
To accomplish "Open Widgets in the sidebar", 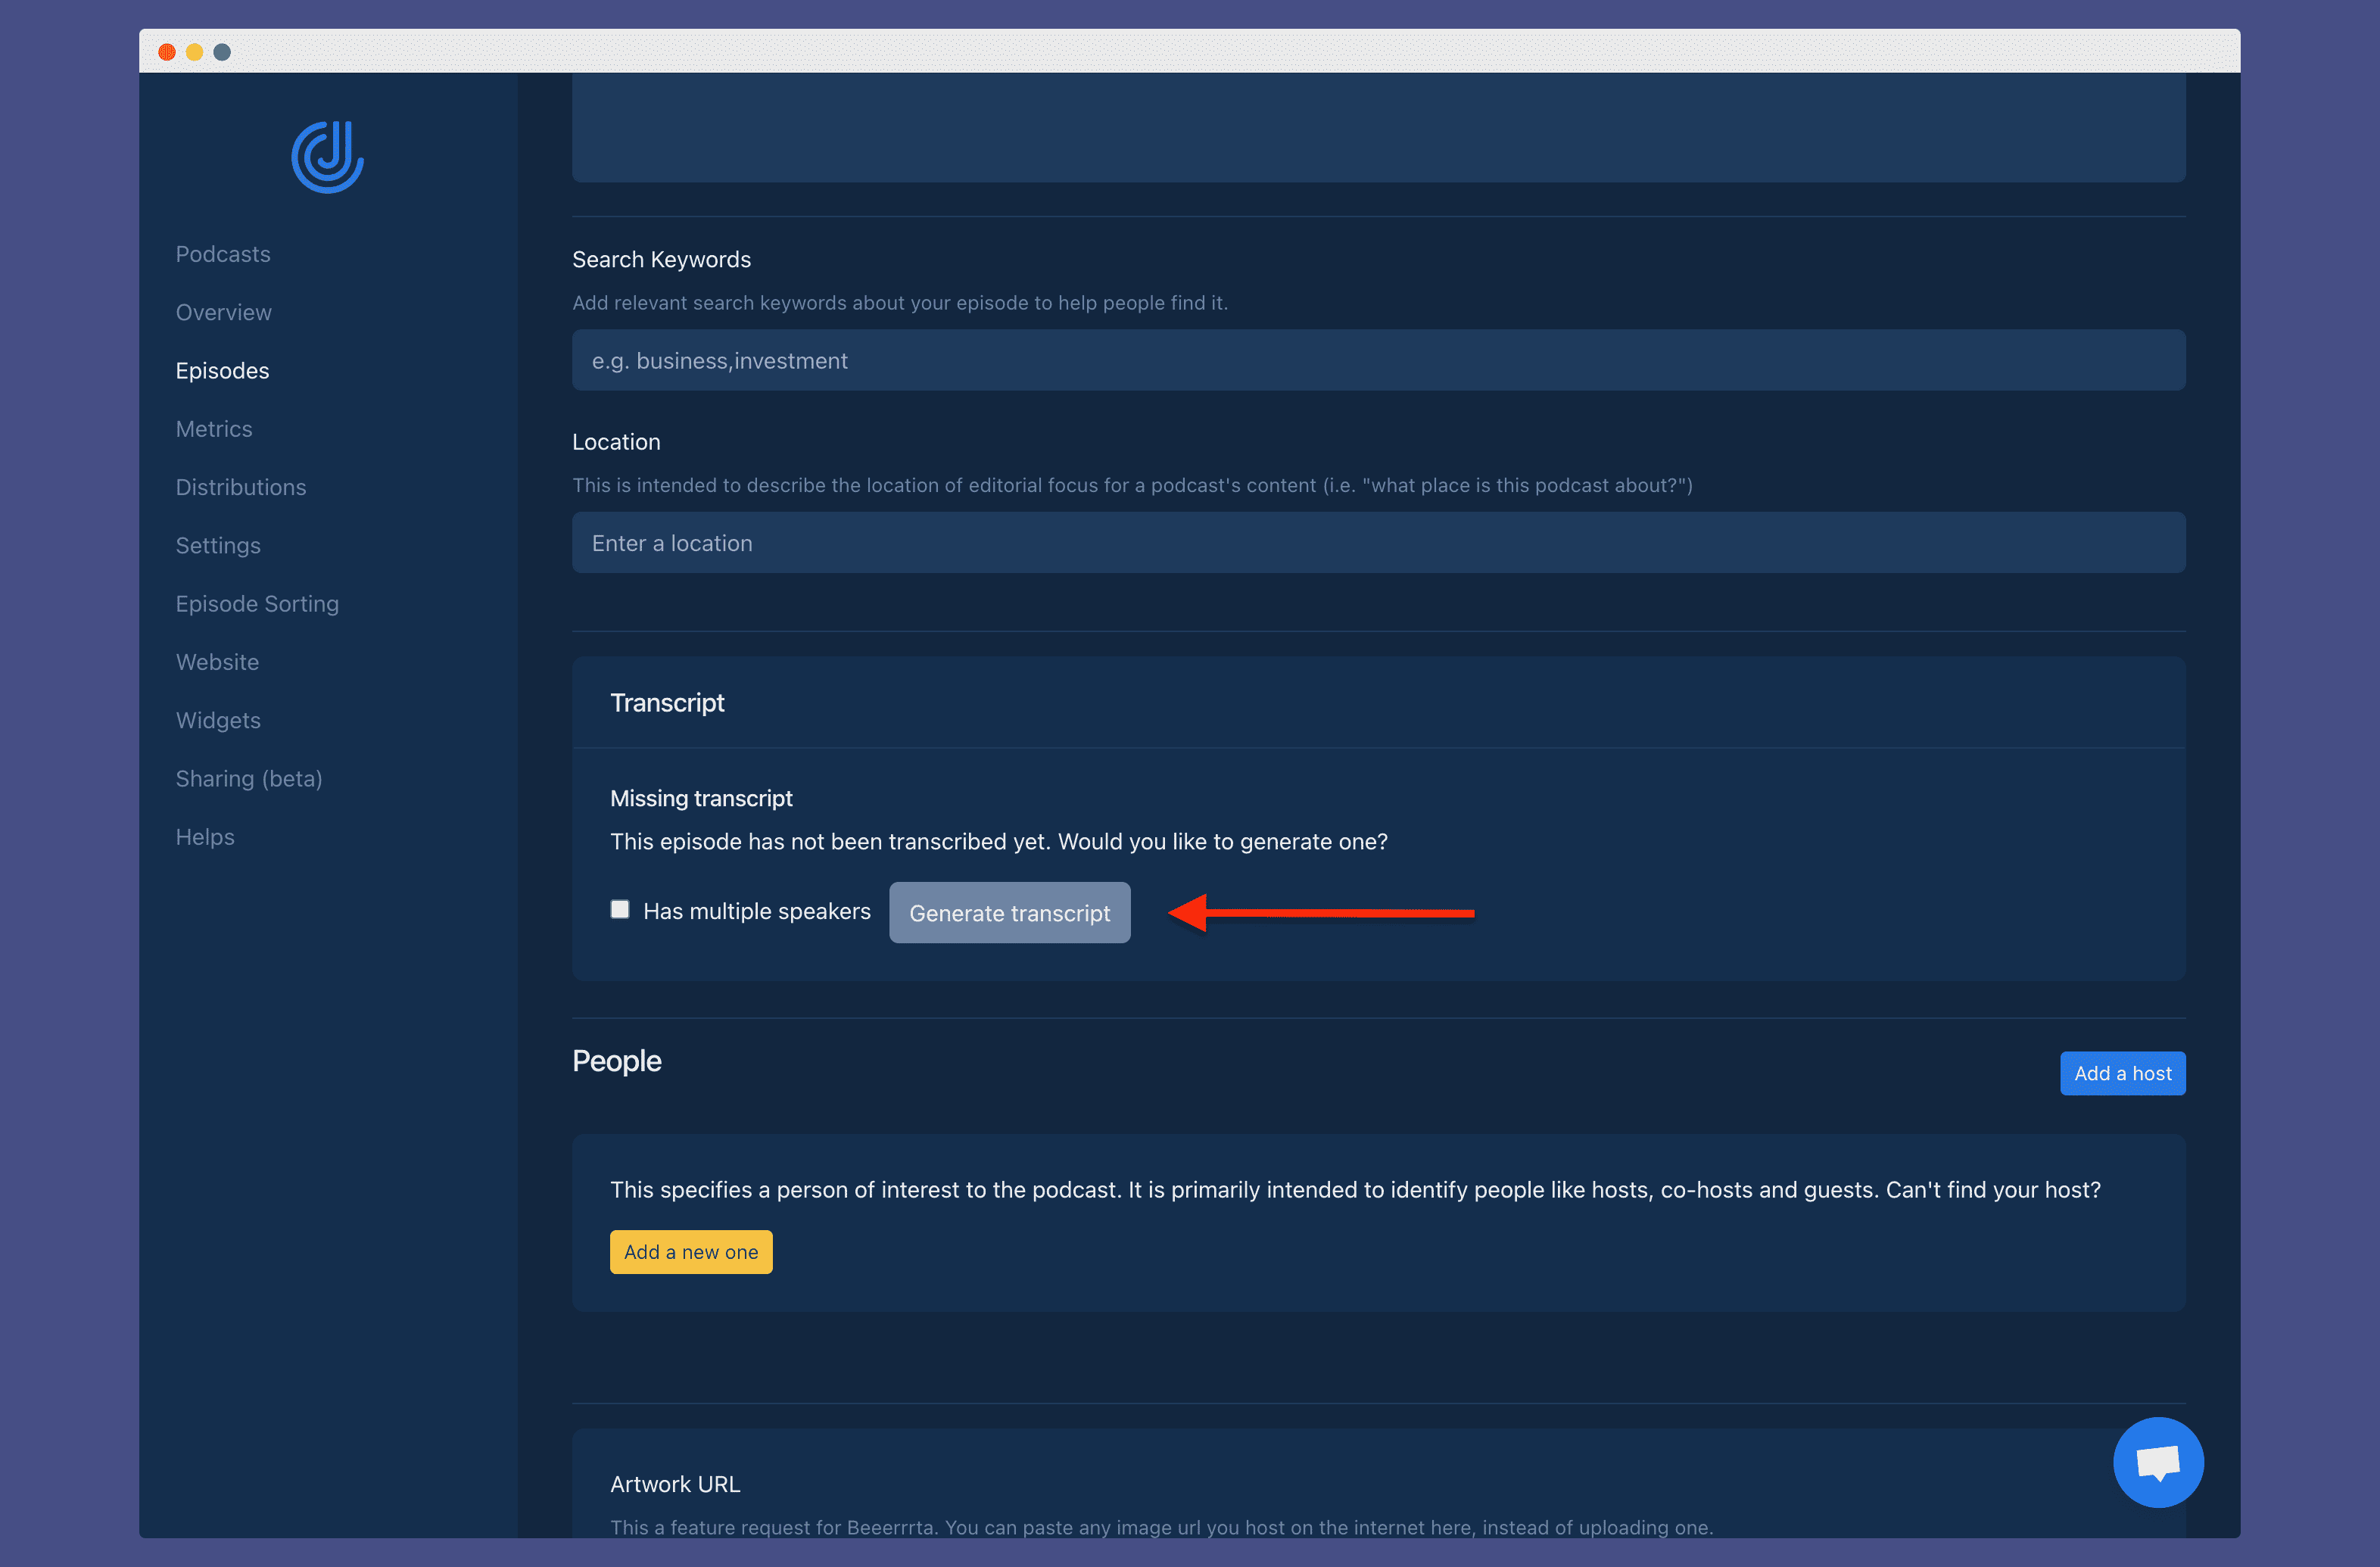I will 218,720.
